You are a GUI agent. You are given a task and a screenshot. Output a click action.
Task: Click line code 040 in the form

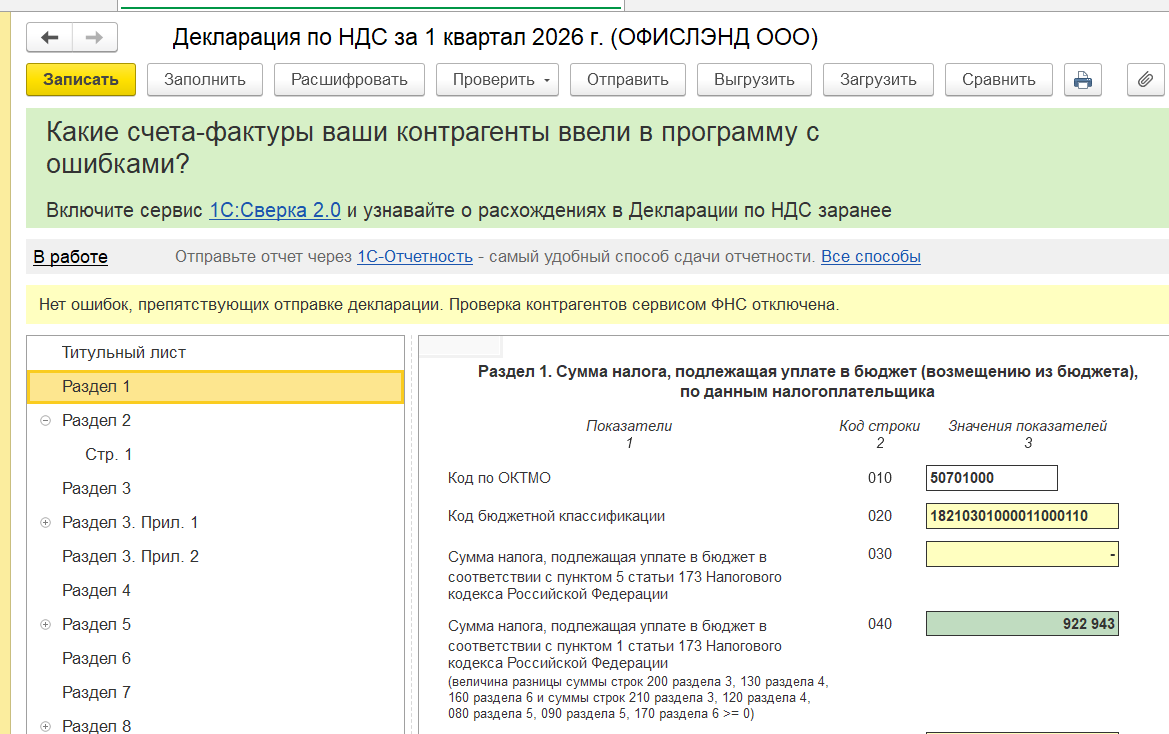880,624
